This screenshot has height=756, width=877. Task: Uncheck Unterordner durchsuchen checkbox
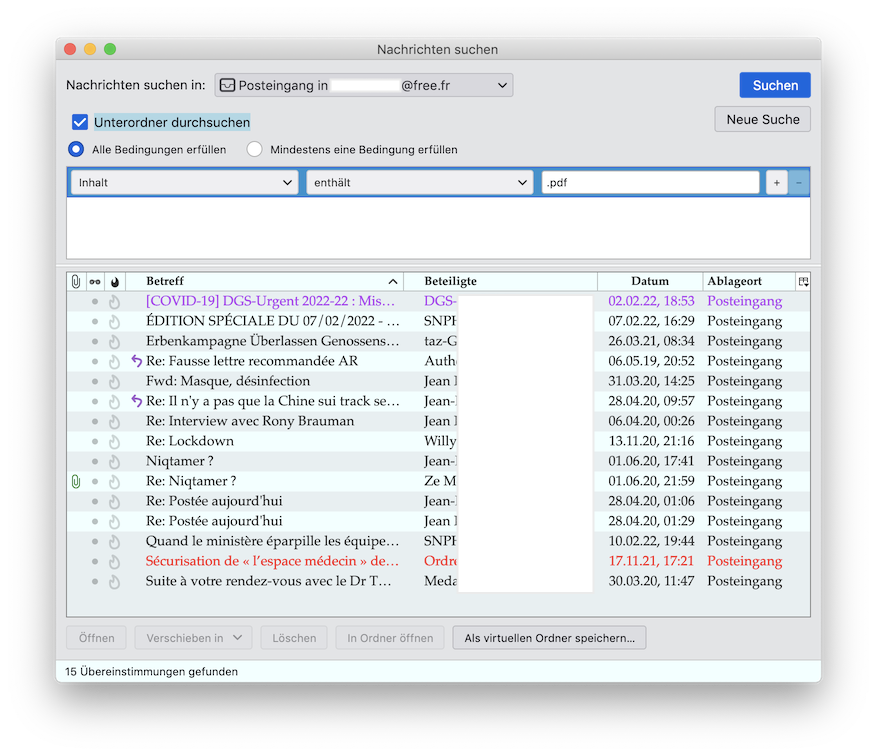click(80, 122)
